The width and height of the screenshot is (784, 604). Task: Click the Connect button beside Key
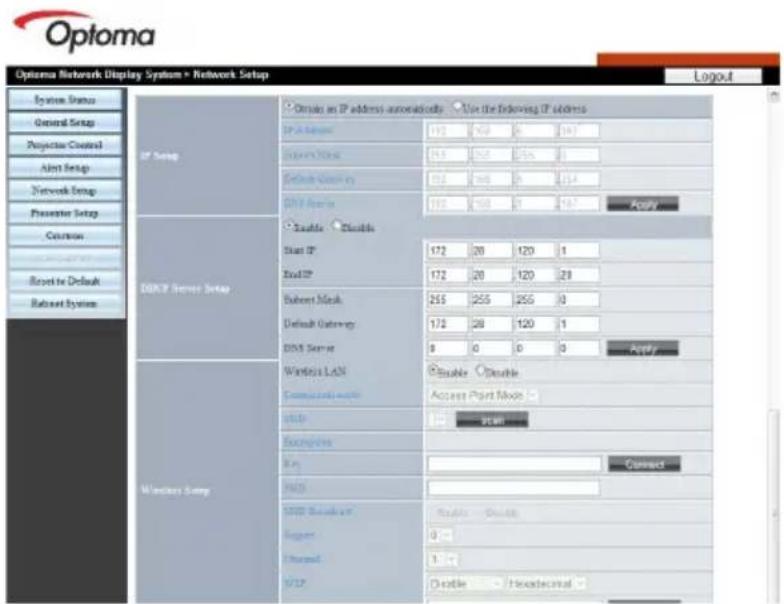644,464
